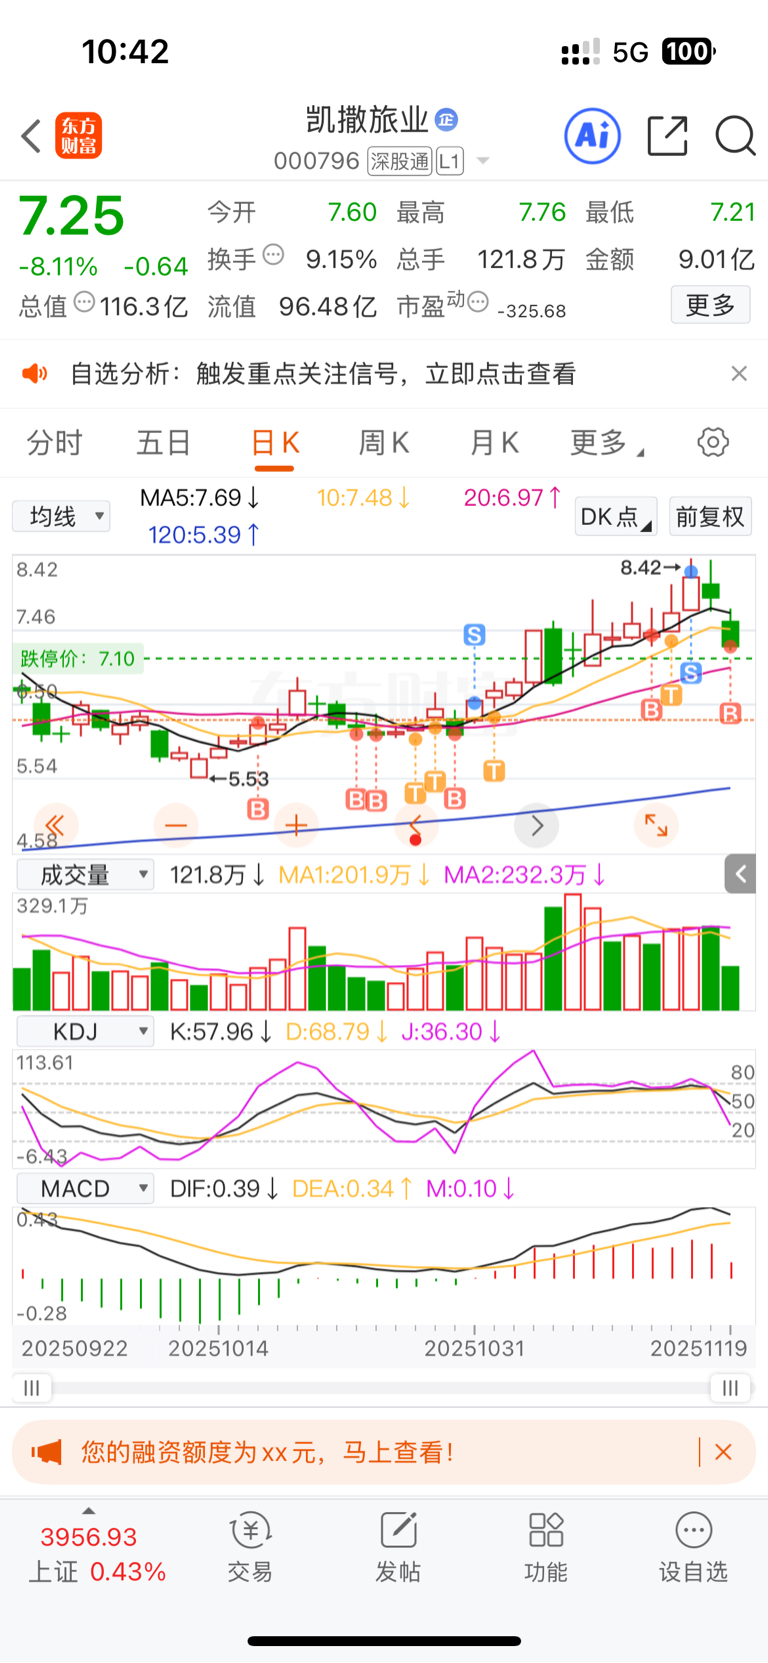Close the financing quota banner

click(723, 1452)
